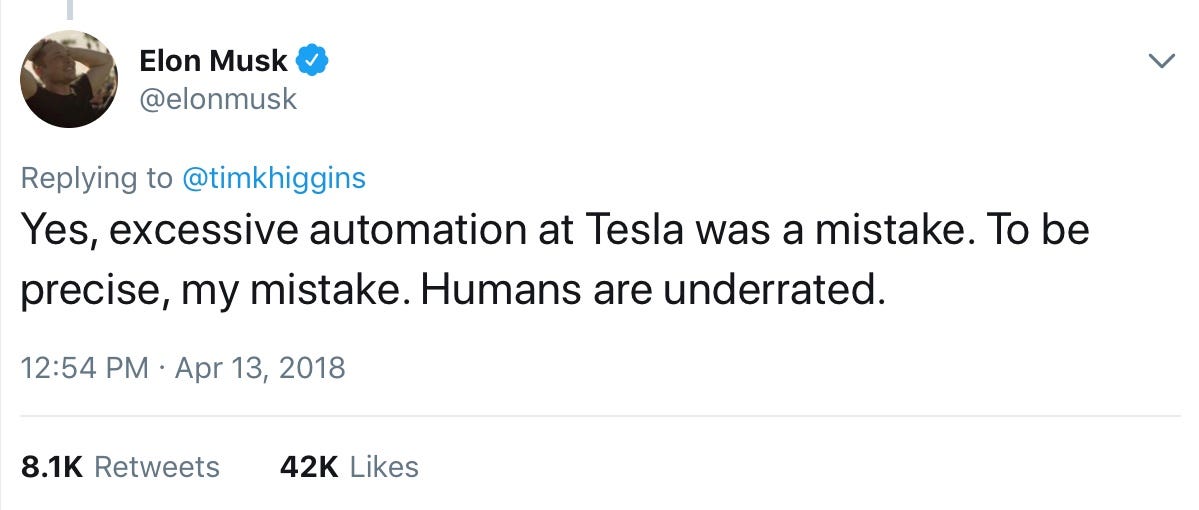Click the blue verified badge icon
The image size is (1199, 510).
point(312,60)
